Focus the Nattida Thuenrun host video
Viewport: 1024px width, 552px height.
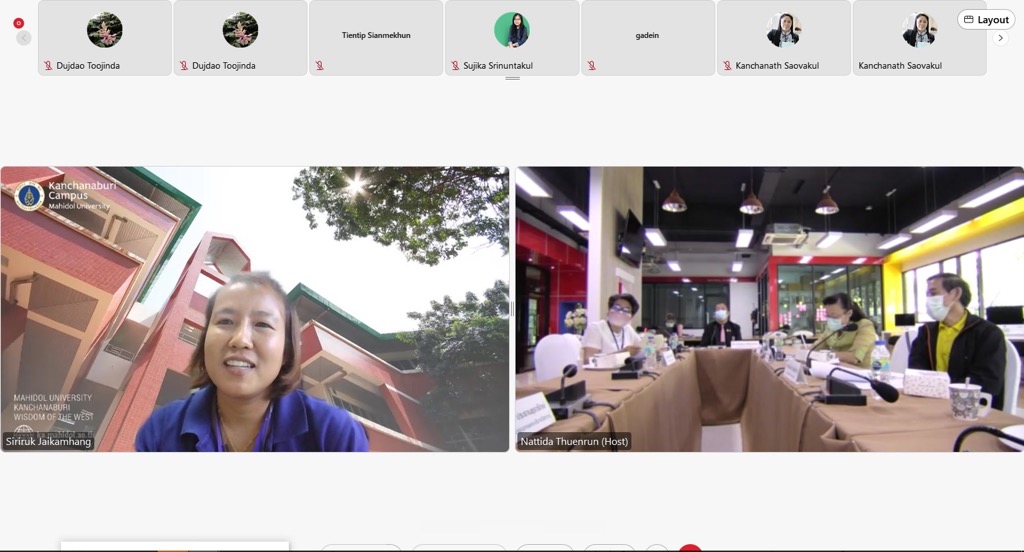[x=769, y=309]
